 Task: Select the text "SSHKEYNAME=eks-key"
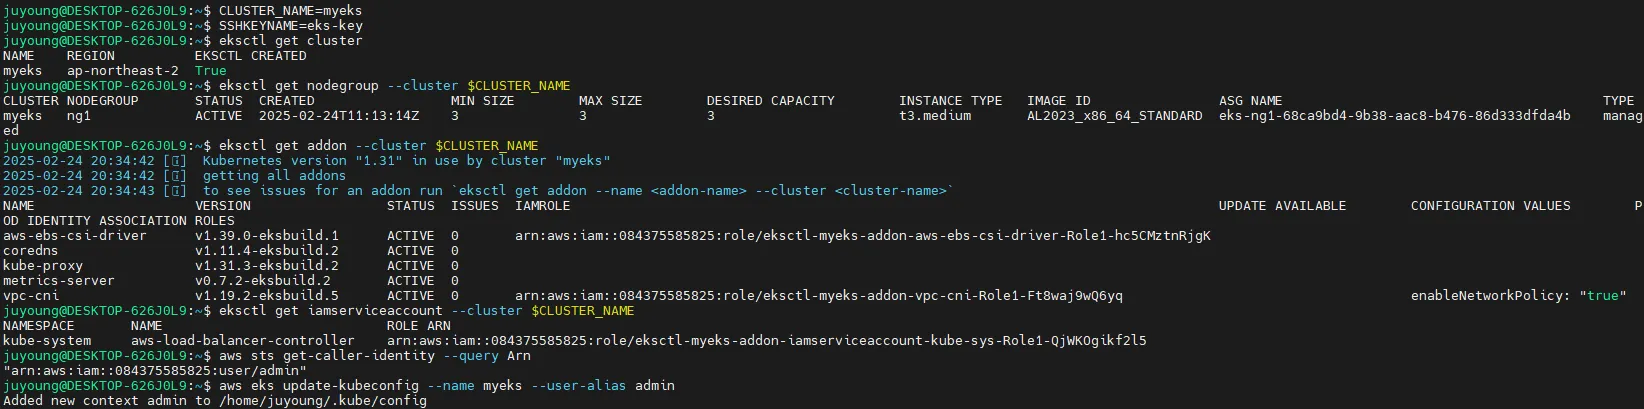290,26
